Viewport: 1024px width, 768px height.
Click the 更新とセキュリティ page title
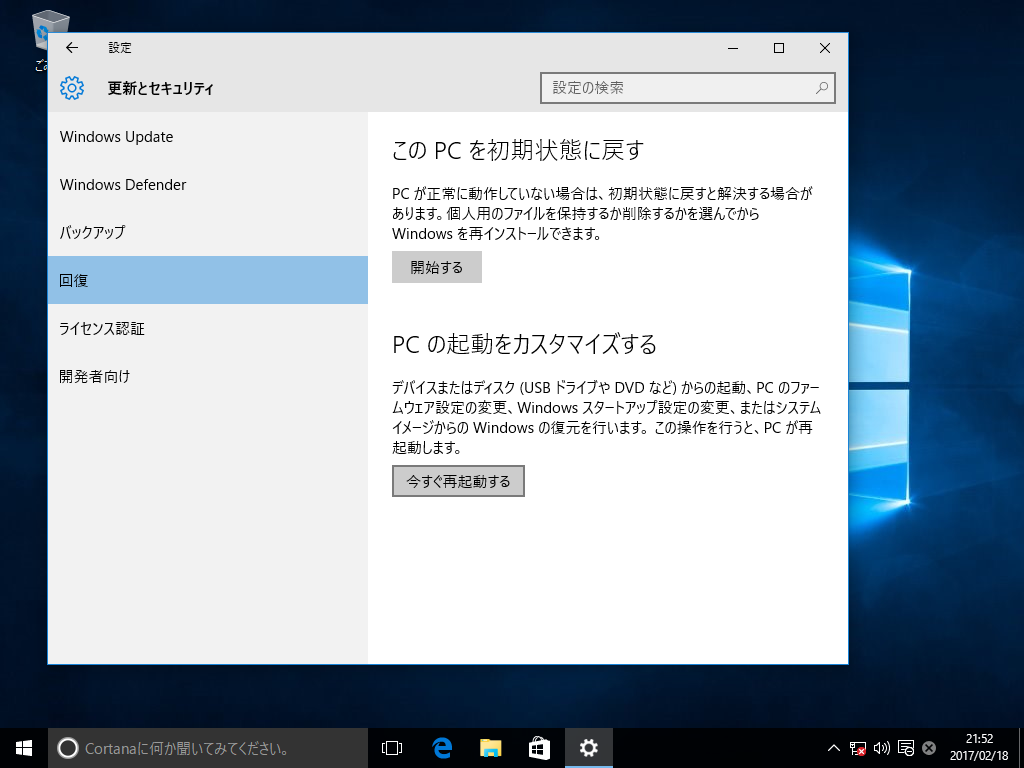pyautogui.click(x=161, y=88)
